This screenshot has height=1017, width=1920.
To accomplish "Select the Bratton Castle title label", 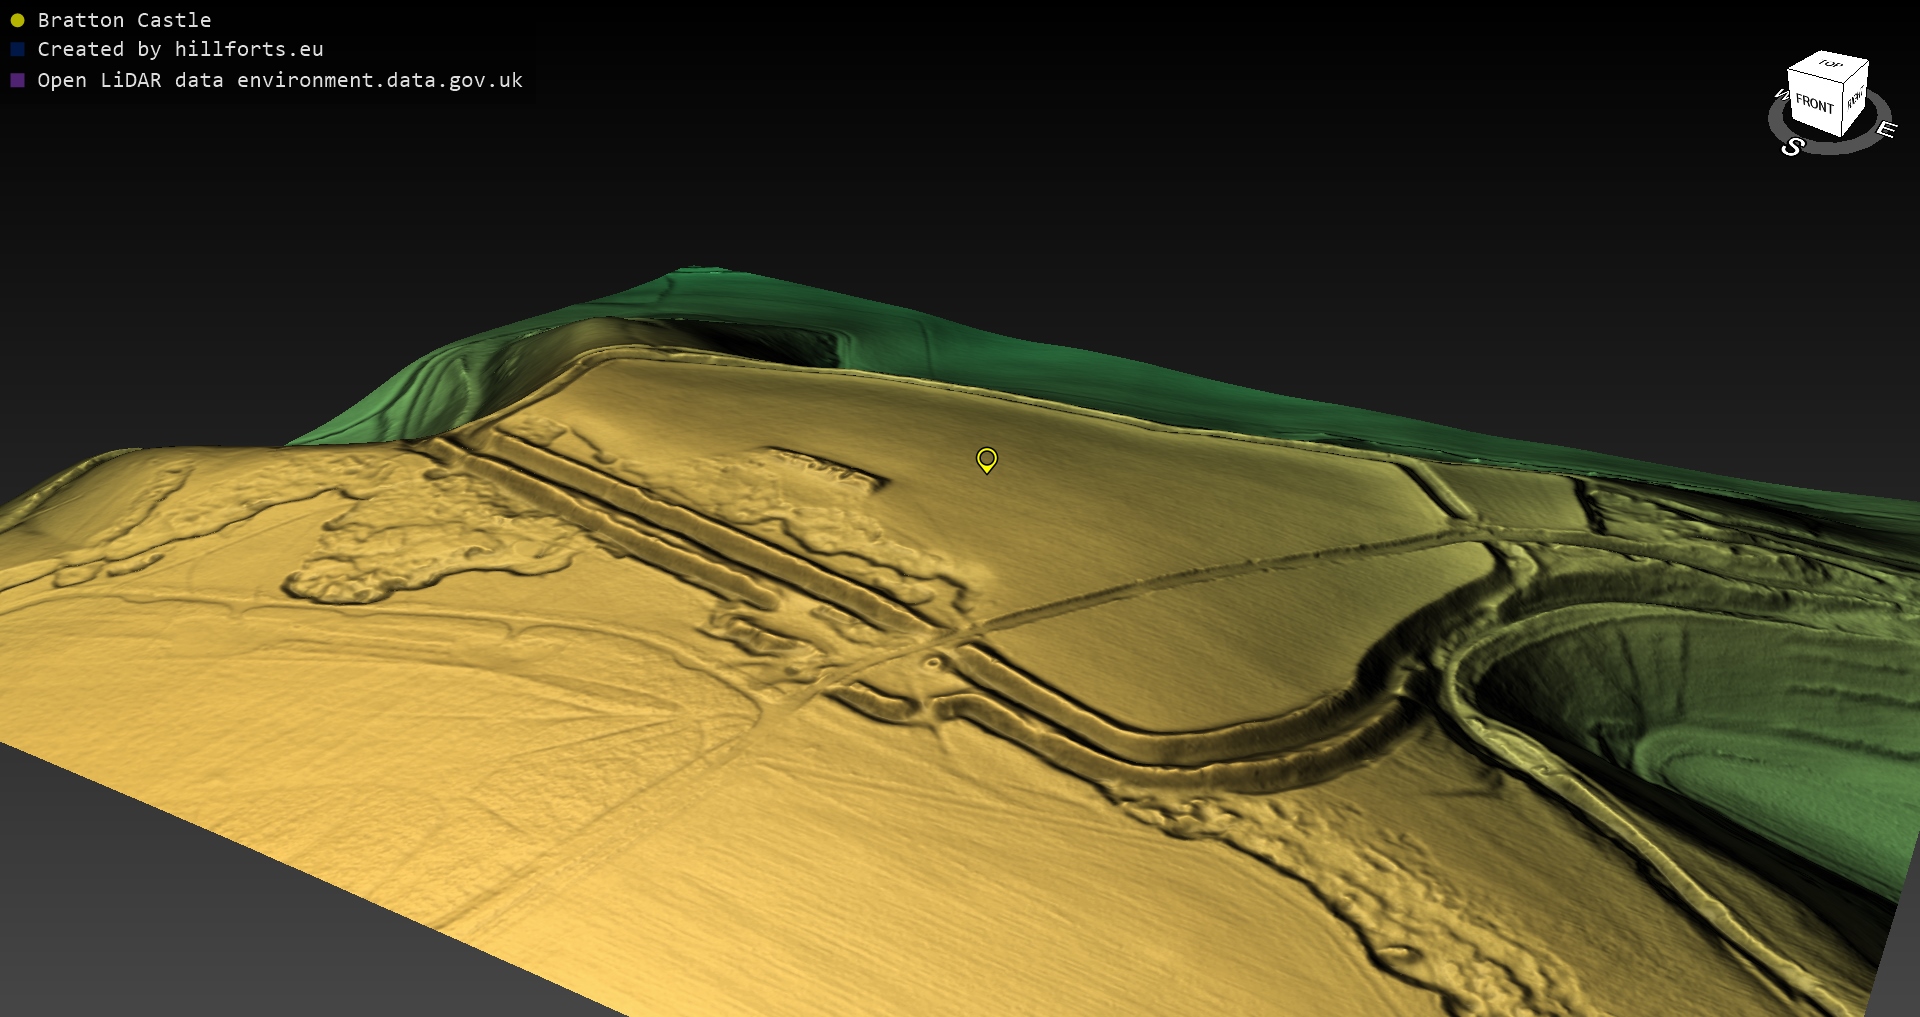I will coord(124,20).
